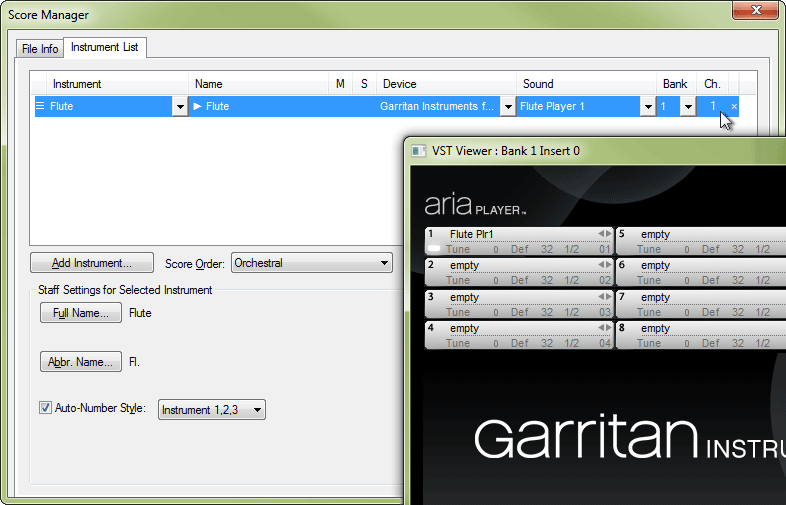Screen dimensions: 786x505
Task: Click the empty instrument name in ARIA slot 5
Action: click(656, 234)
